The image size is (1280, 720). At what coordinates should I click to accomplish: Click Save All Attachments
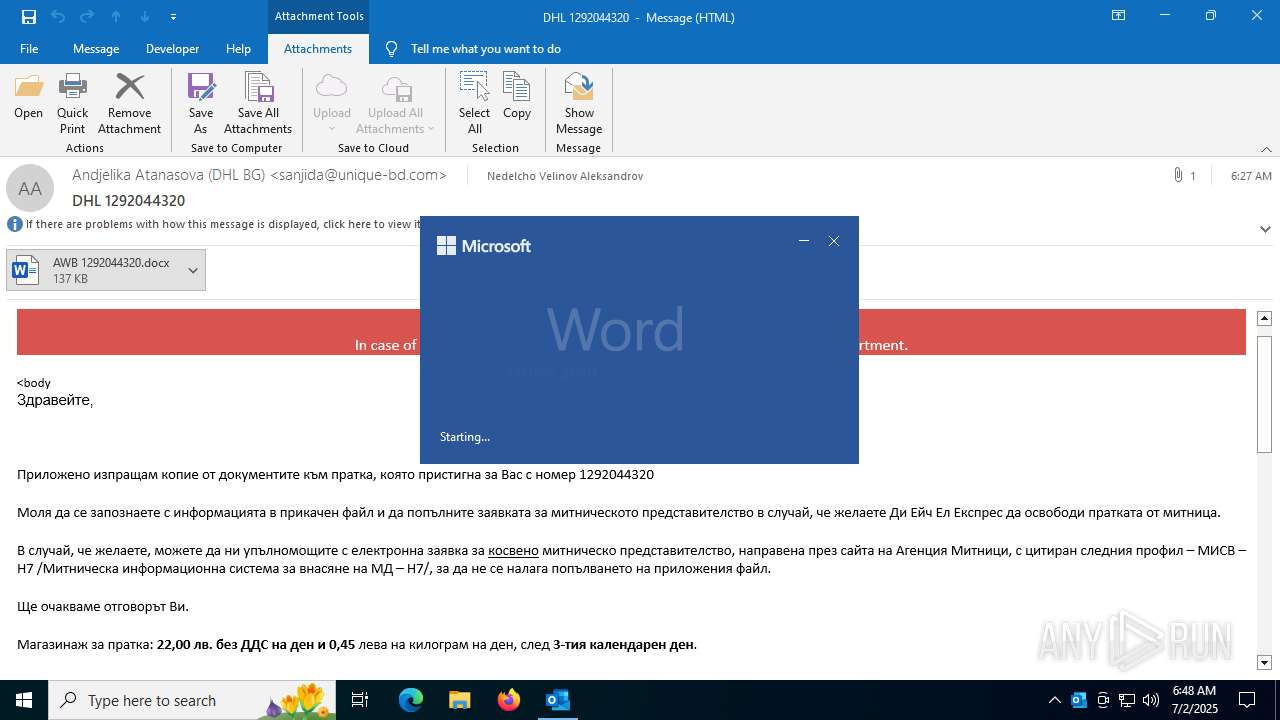coord(258,104)
